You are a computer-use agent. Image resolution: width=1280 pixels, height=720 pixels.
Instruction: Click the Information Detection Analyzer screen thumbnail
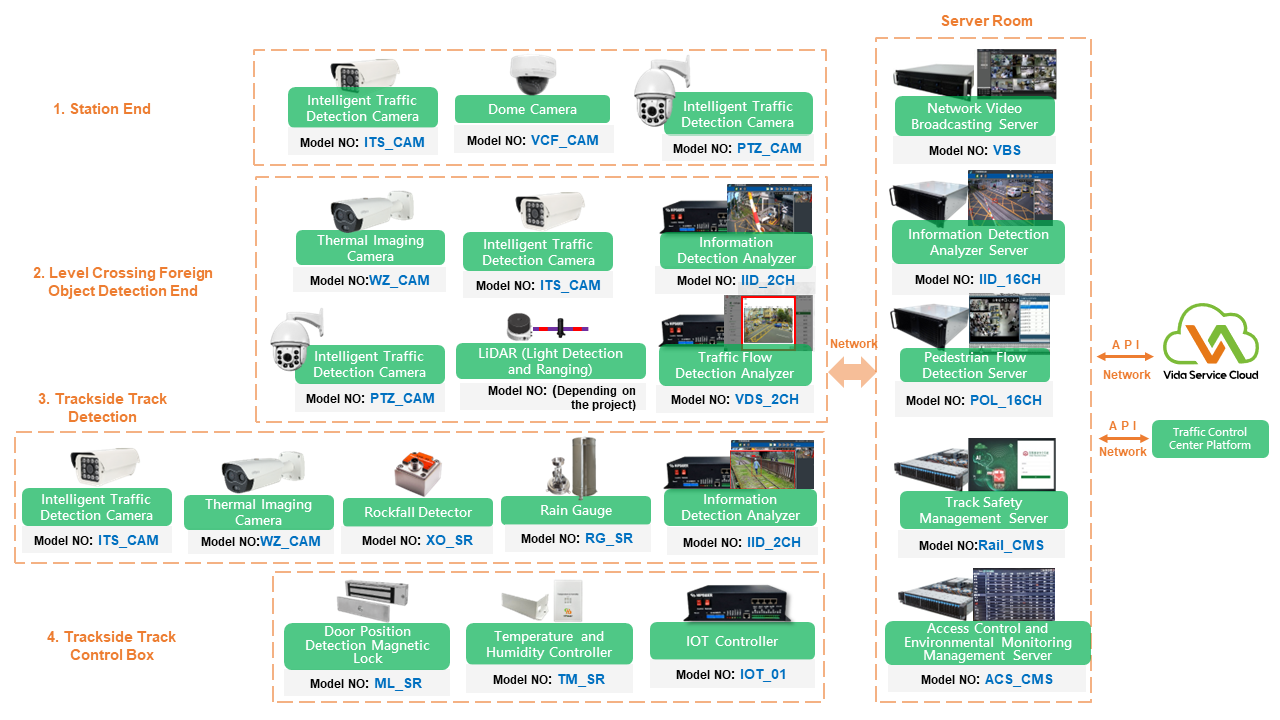coord(768,207)
